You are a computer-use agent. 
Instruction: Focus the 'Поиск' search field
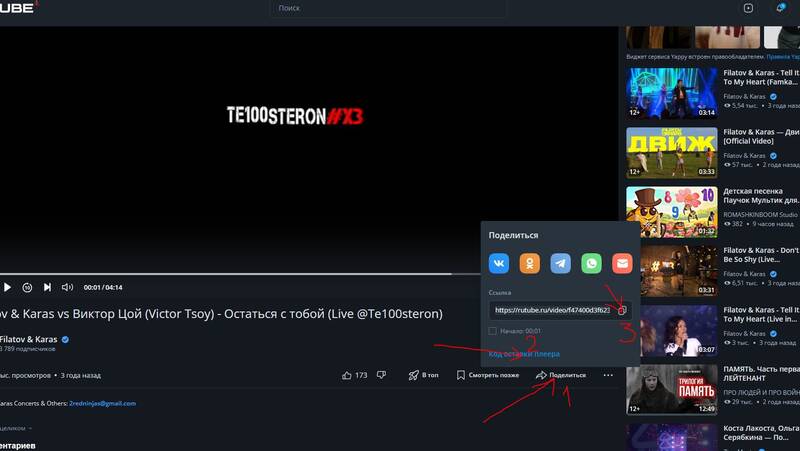pos(389,8)
